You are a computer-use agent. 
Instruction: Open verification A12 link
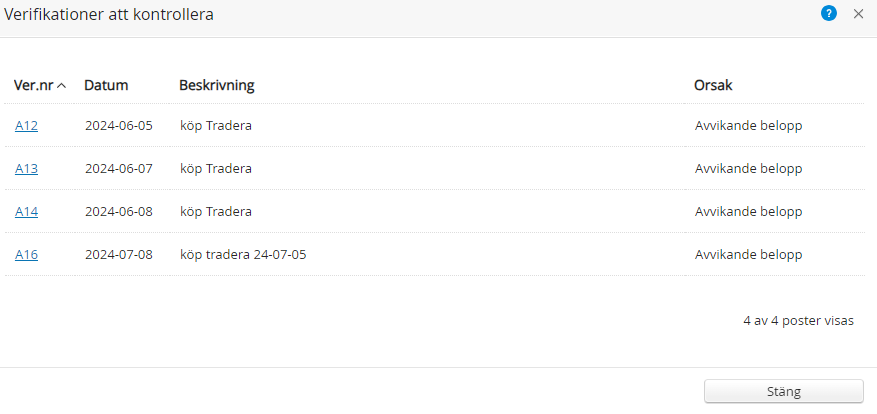26,126
